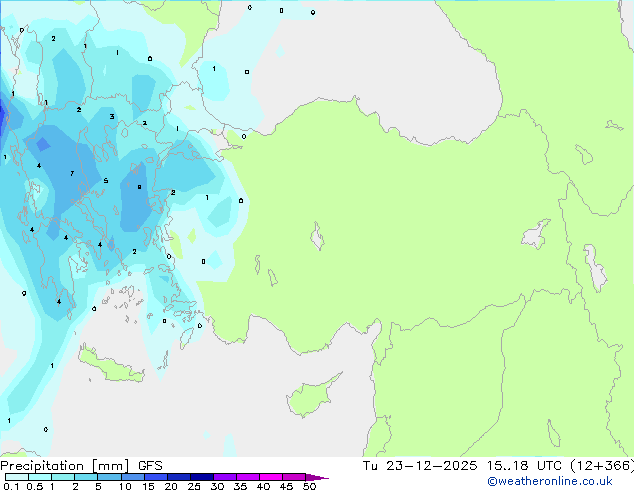This screenshot has width=634, height=490.
Task: Click the legend scale label '35'
Action: (240, 486)
